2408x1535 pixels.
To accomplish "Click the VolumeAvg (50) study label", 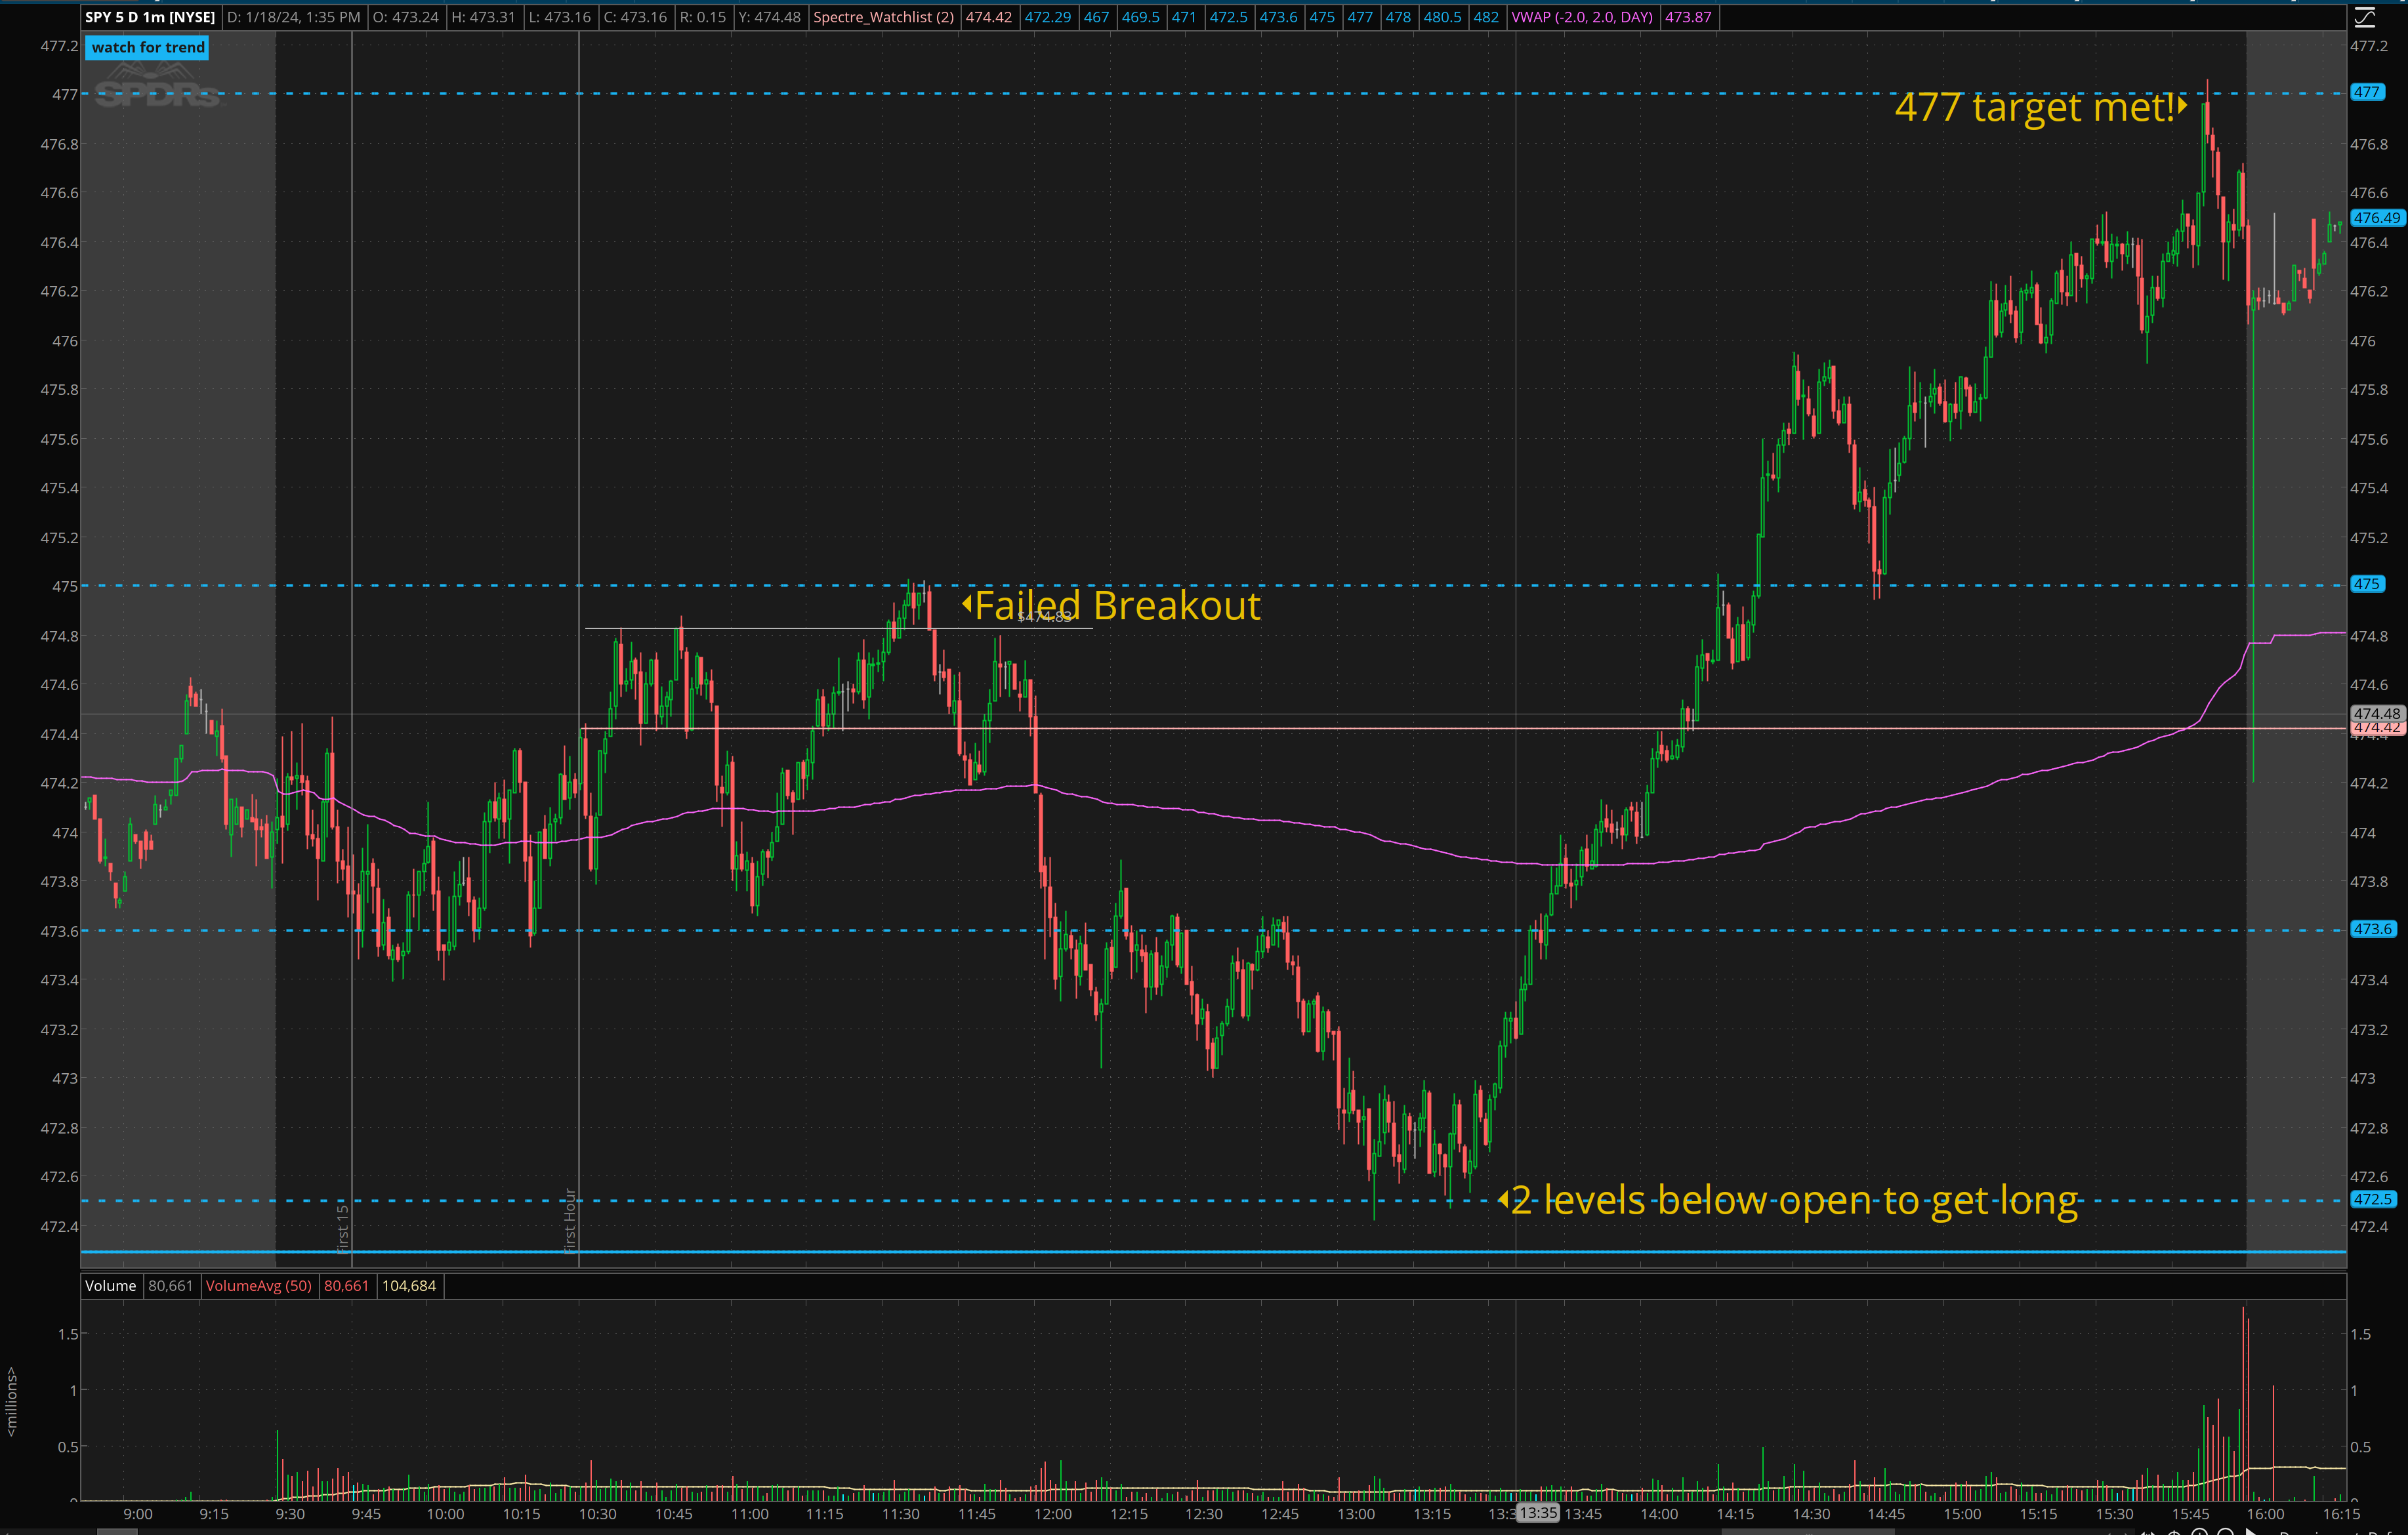I will click(x=258, y=1286).
